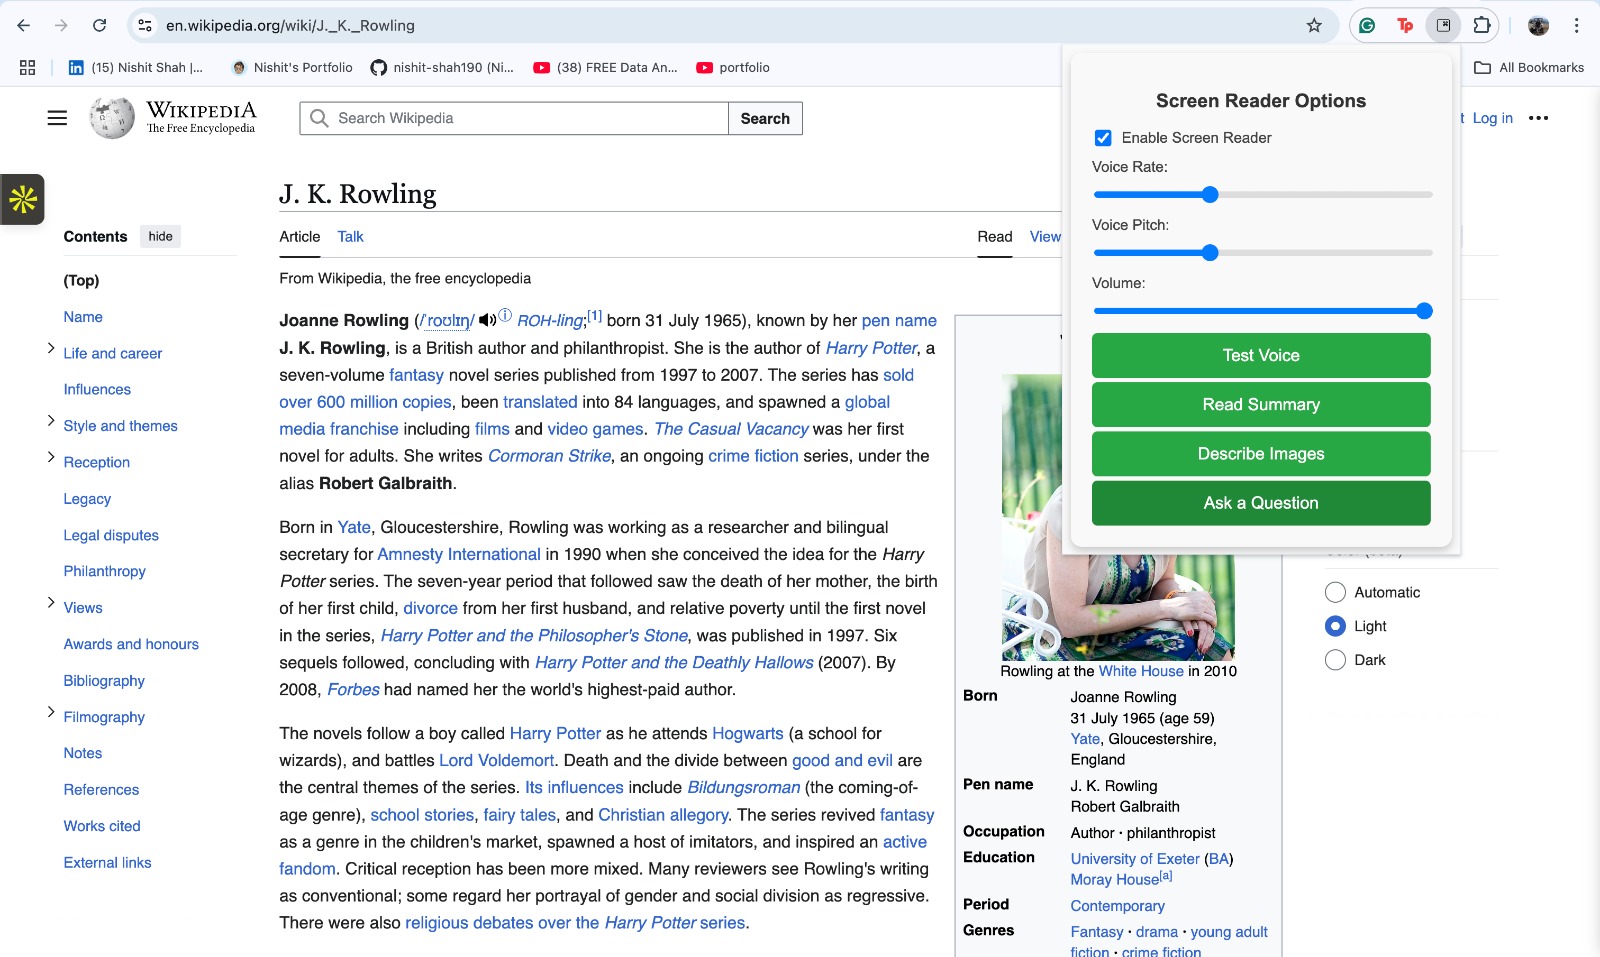Open the apps grid in bookmarks bar
1600x957 pixels.
[27, 67]
